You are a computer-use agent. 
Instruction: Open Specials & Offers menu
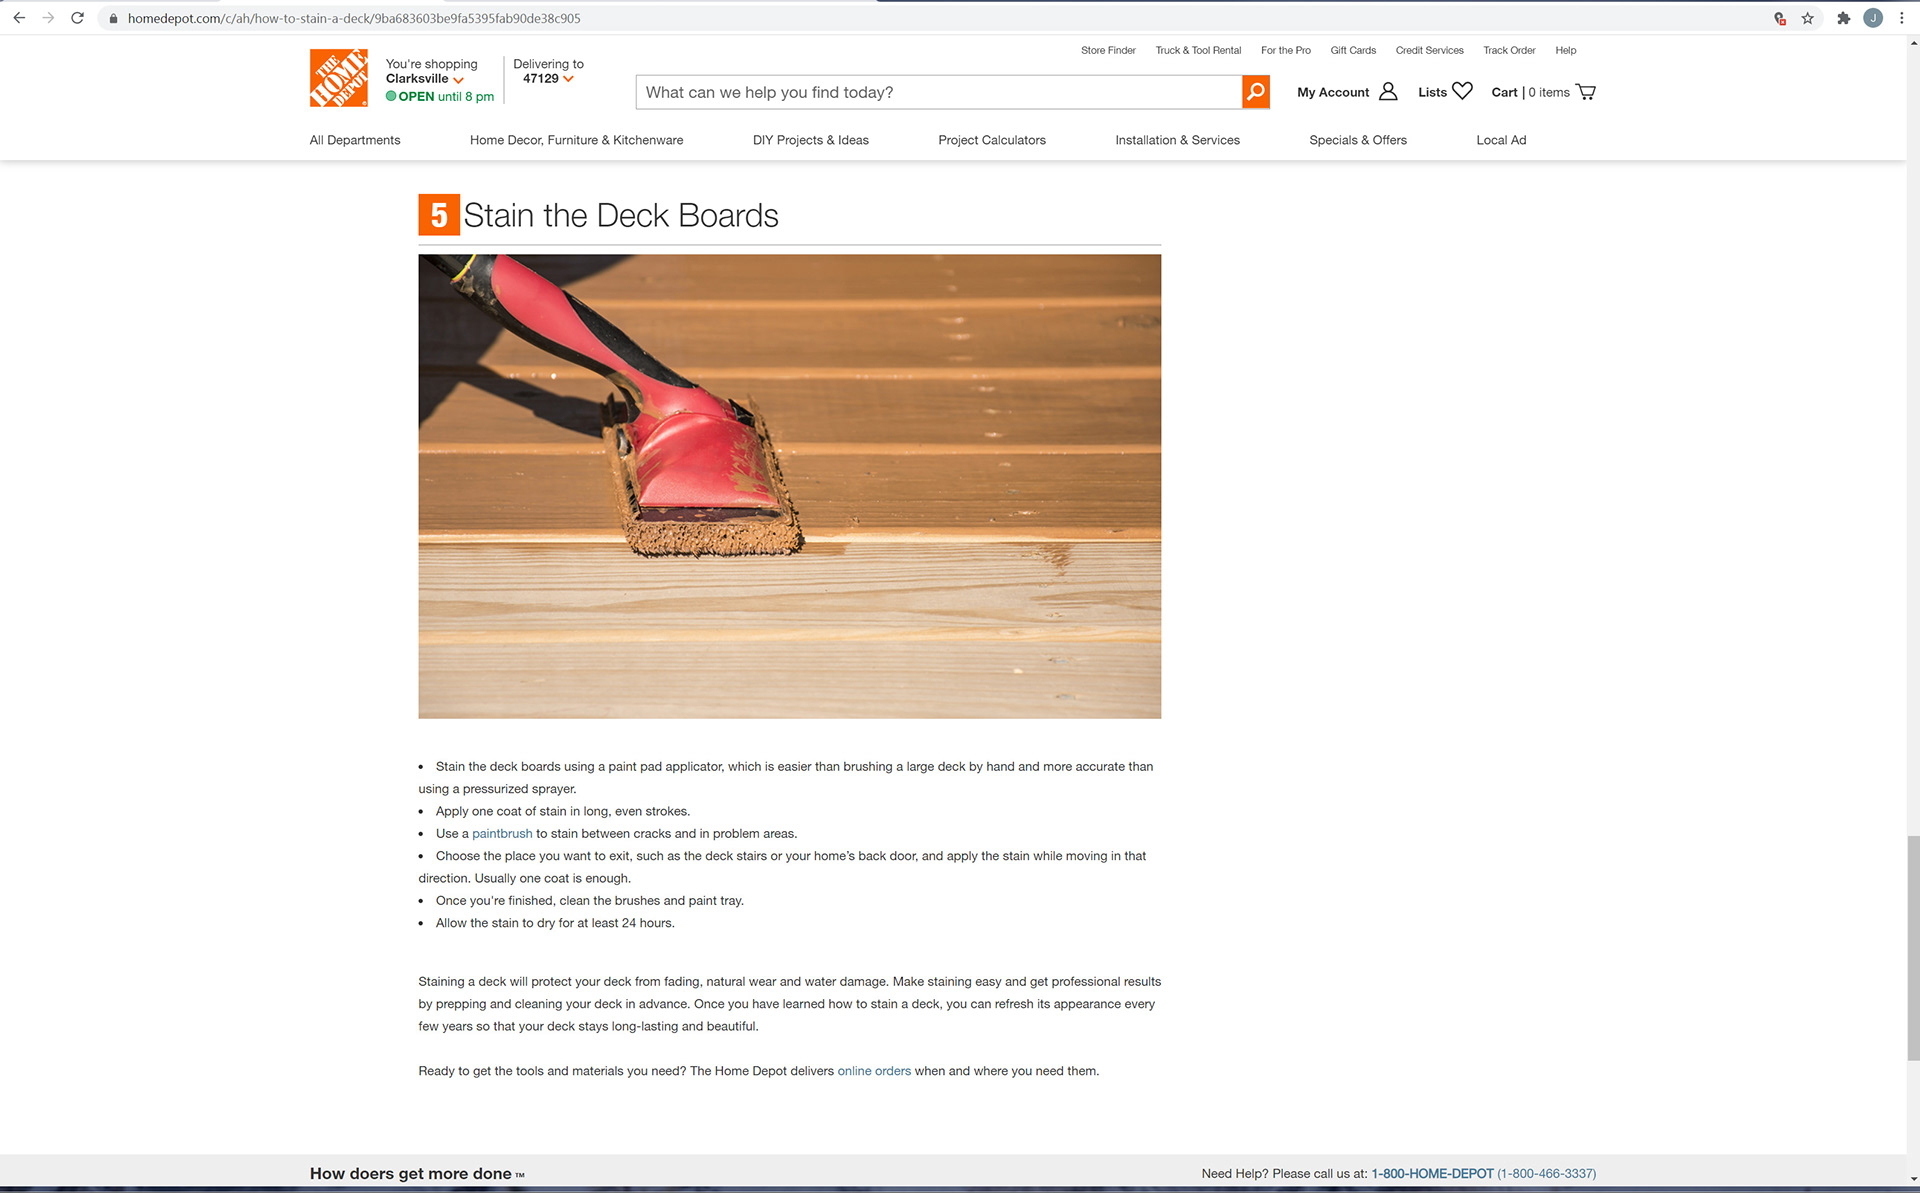[x=1357, y=140]
